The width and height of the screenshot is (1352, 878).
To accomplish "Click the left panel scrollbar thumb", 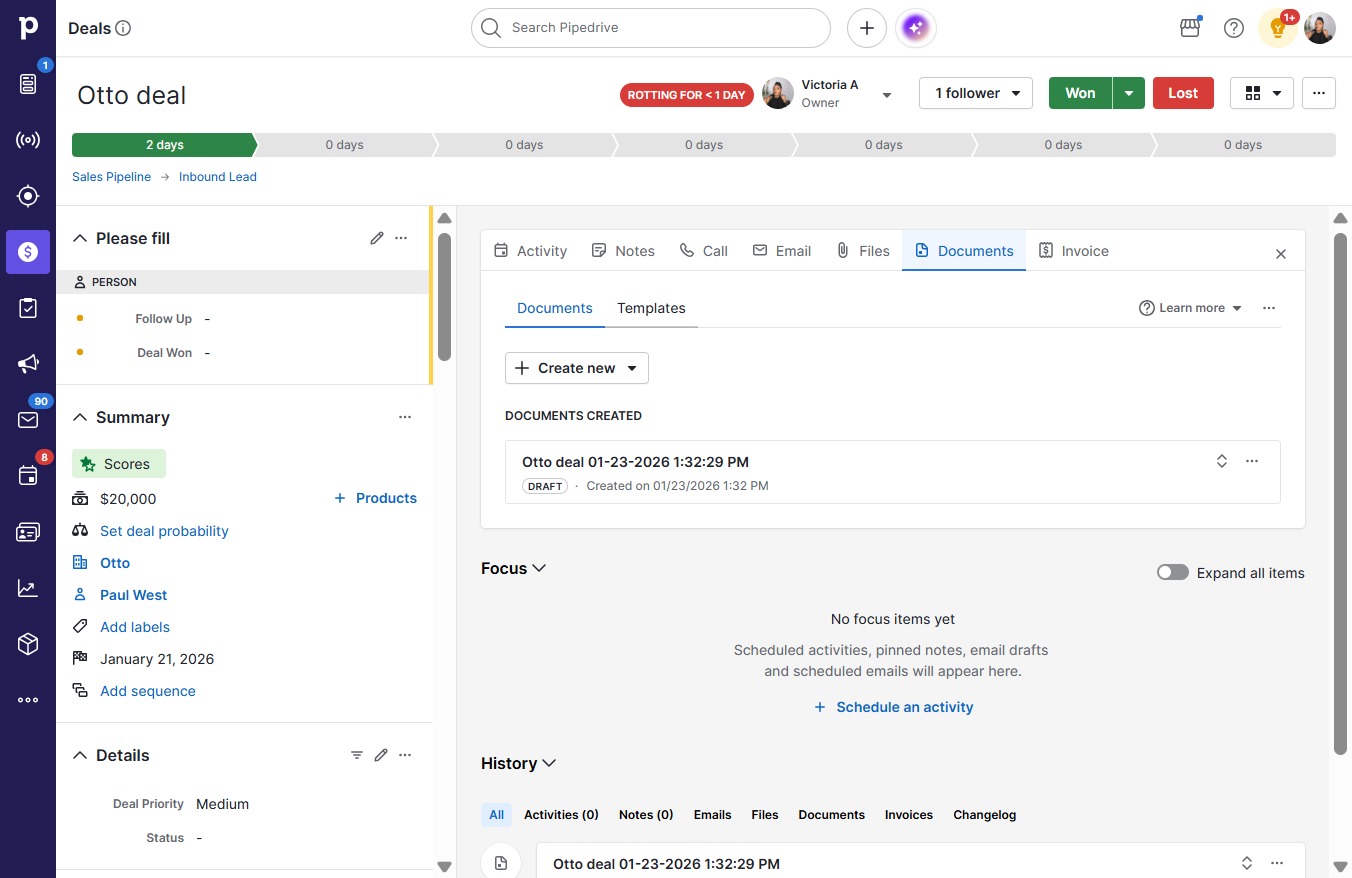I will [x=444, y=297].
